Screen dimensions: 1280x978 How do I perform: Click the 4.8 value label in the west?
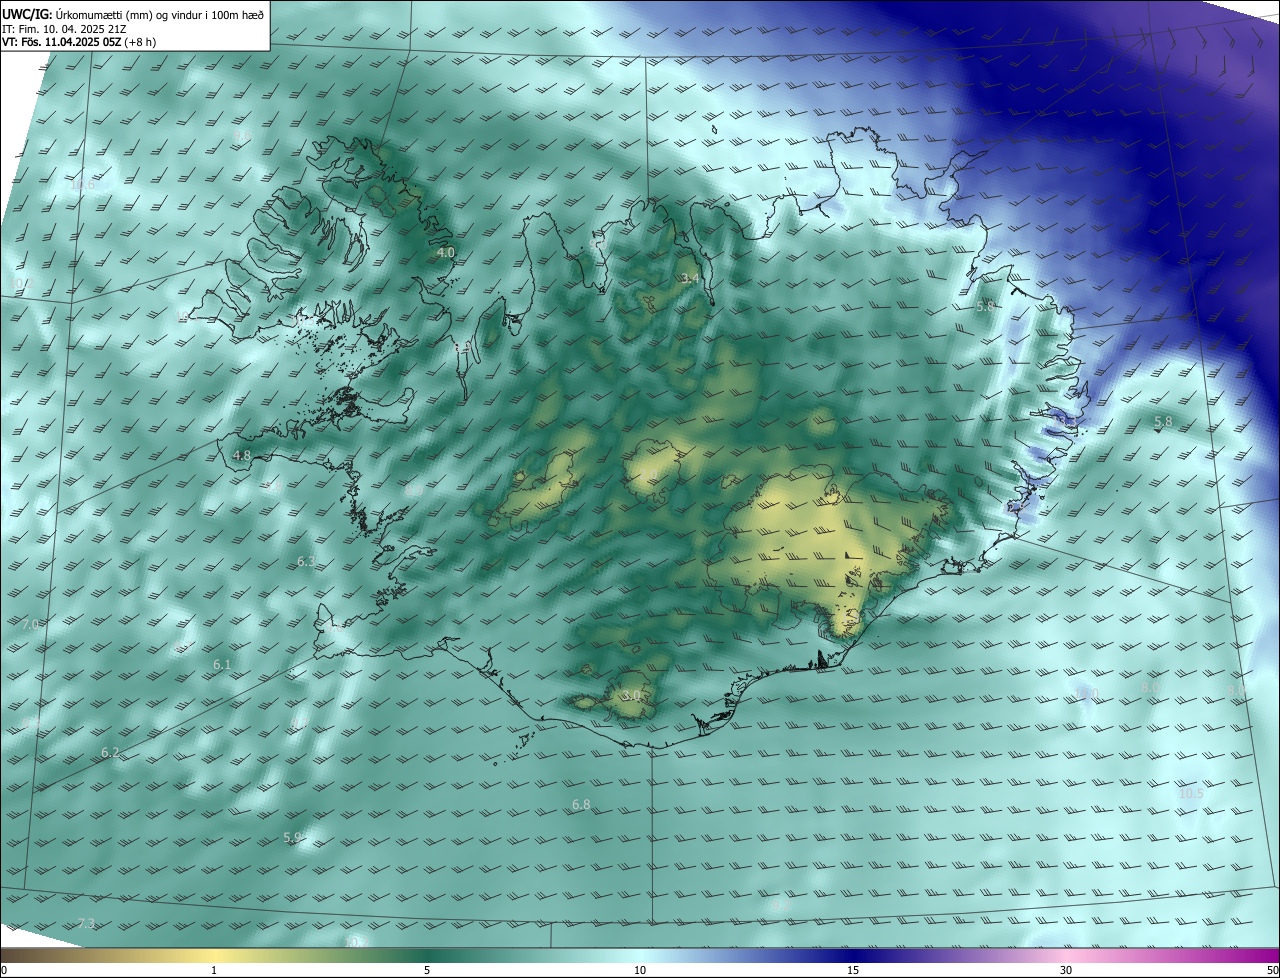(241, 455)
